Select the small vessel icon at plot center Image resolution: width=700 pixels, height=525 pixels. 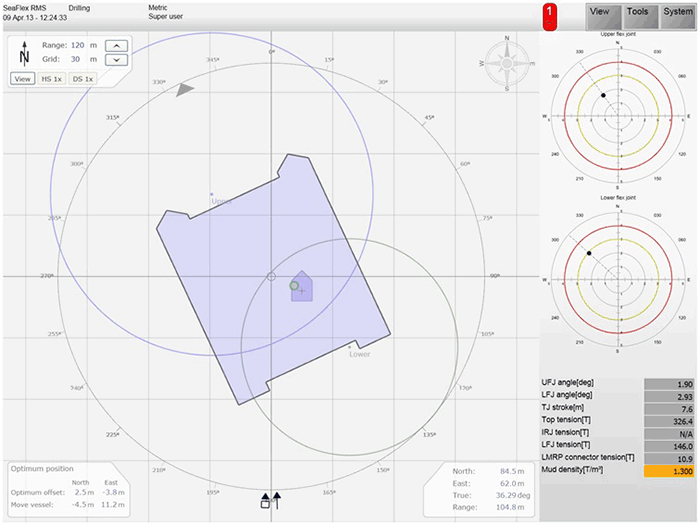(301, 288)
